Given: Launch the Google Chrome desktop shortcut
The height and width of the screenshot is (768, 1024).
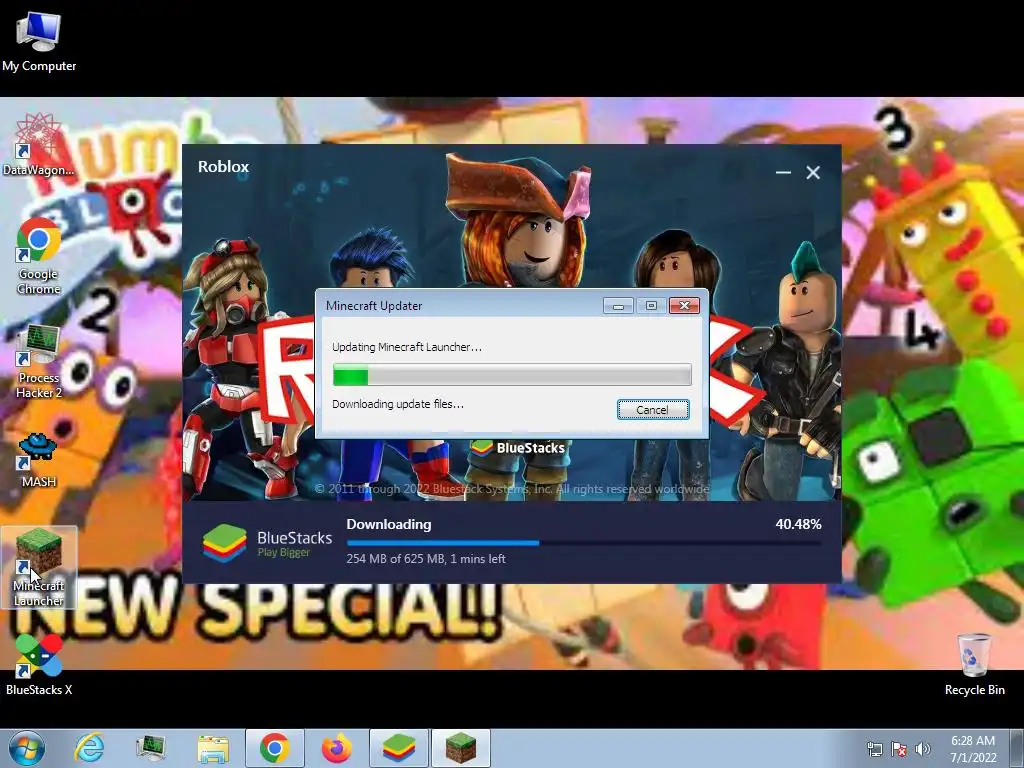Looking at the screenshot, I should (x=38, y=255).
